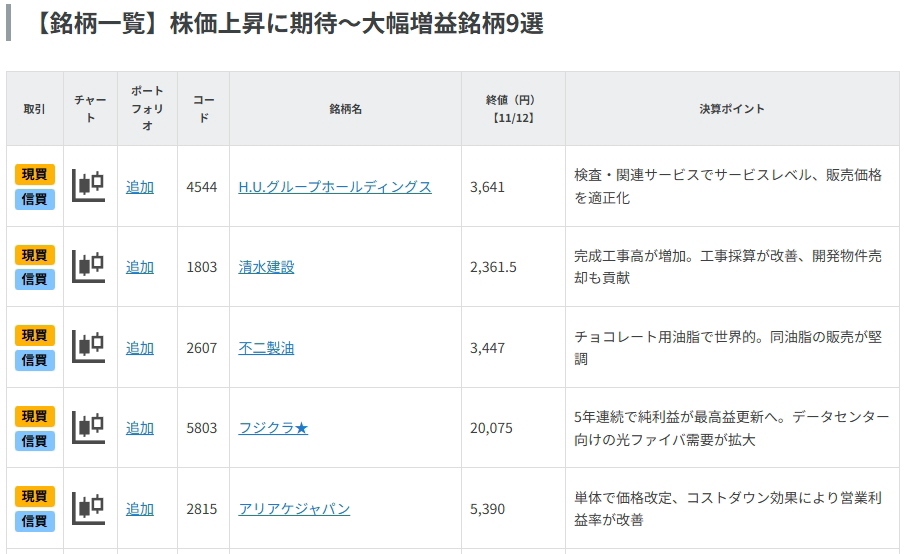Select stock code 1803 cell

pos(201,267)
